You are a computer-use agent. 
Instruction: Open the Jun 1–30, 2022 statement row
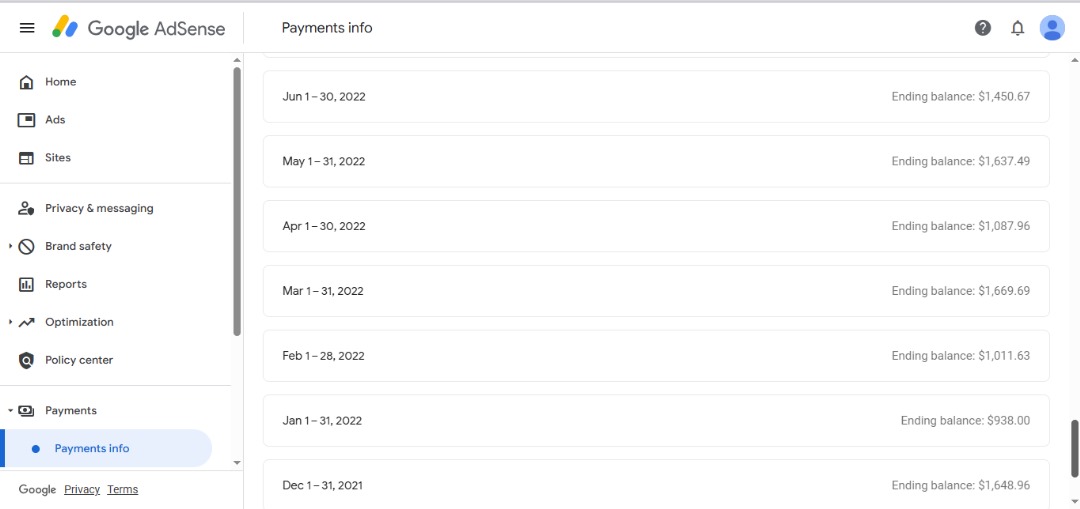656,97
